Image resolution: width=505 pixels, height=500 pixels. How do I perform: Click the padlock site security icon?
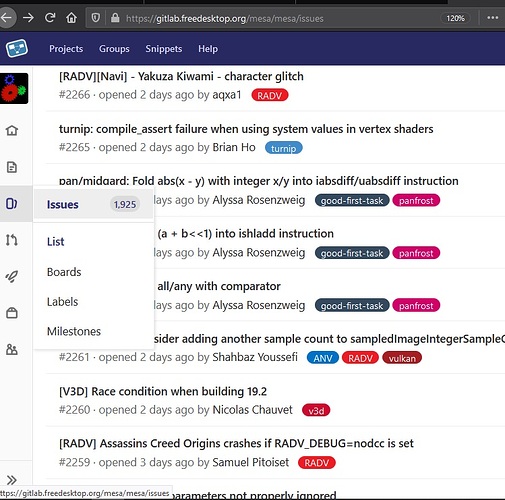coord(115,18)
